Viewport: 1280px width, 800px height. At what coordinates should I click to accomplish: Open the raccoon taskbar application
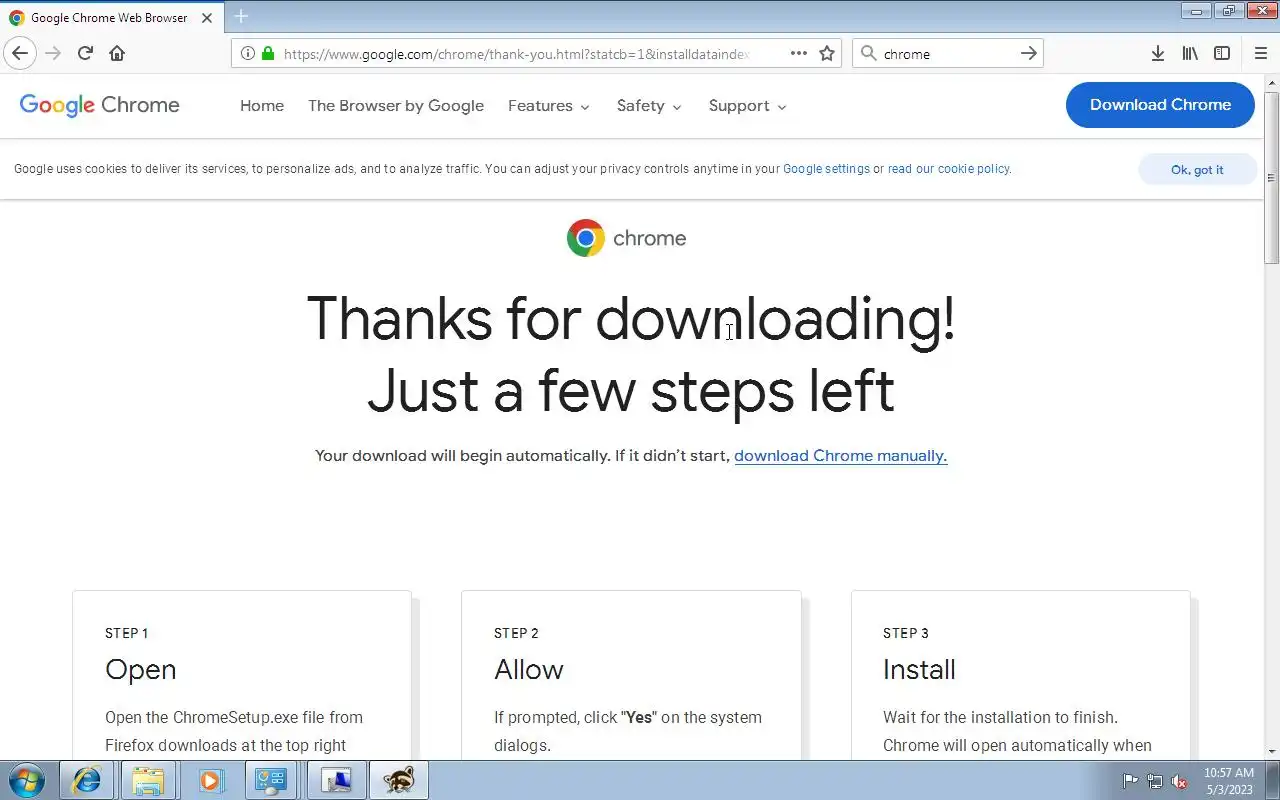(x=398, y=780)
